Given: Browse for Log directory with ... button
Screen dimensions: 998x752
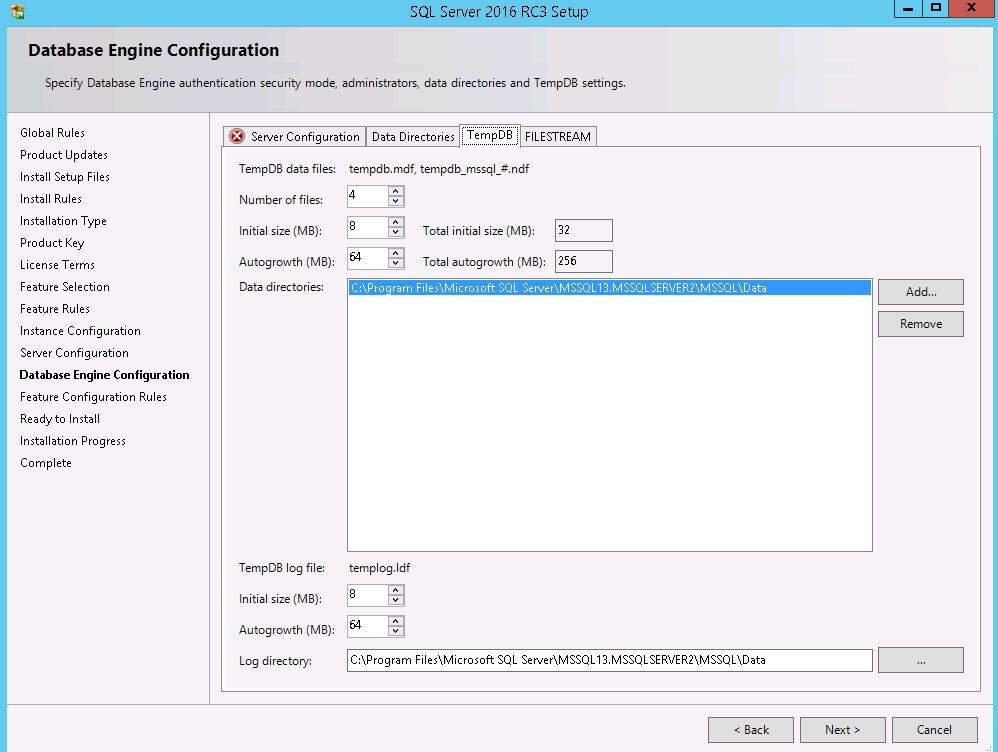Looking at the screenshot, I should click(x=921, y=660).
